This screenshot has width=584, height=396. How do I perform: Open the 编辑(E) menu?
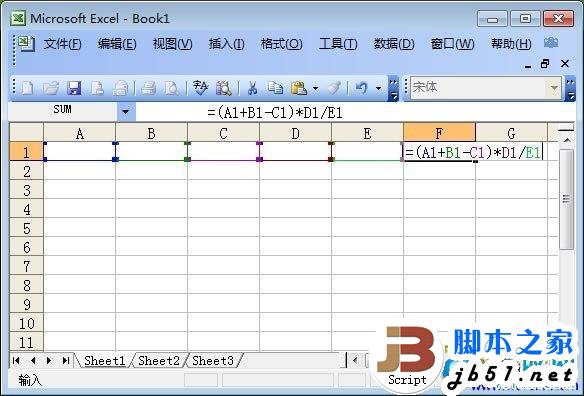117,44
